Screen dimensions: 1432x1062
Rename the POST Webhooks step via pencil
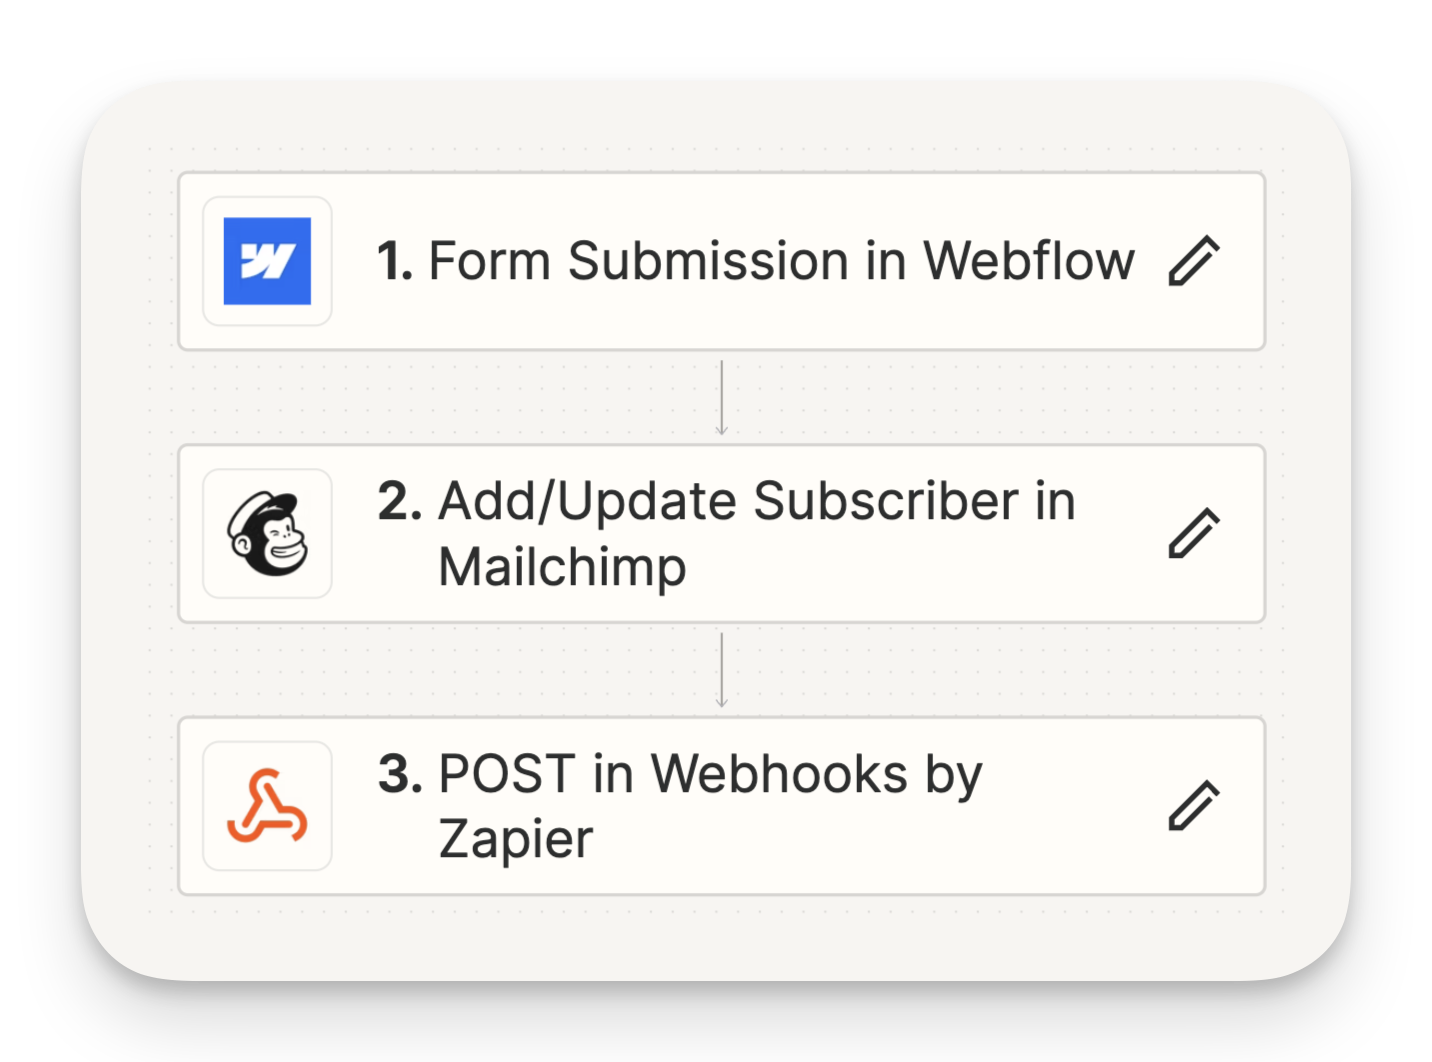pyautogui.click(x=1194, y=806)
